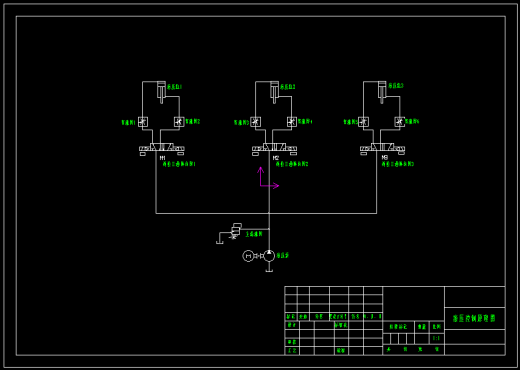Select the hydraulic cylinder symbol above valve M3
This screenshot has width=520, height=370.
pos(382,92)
